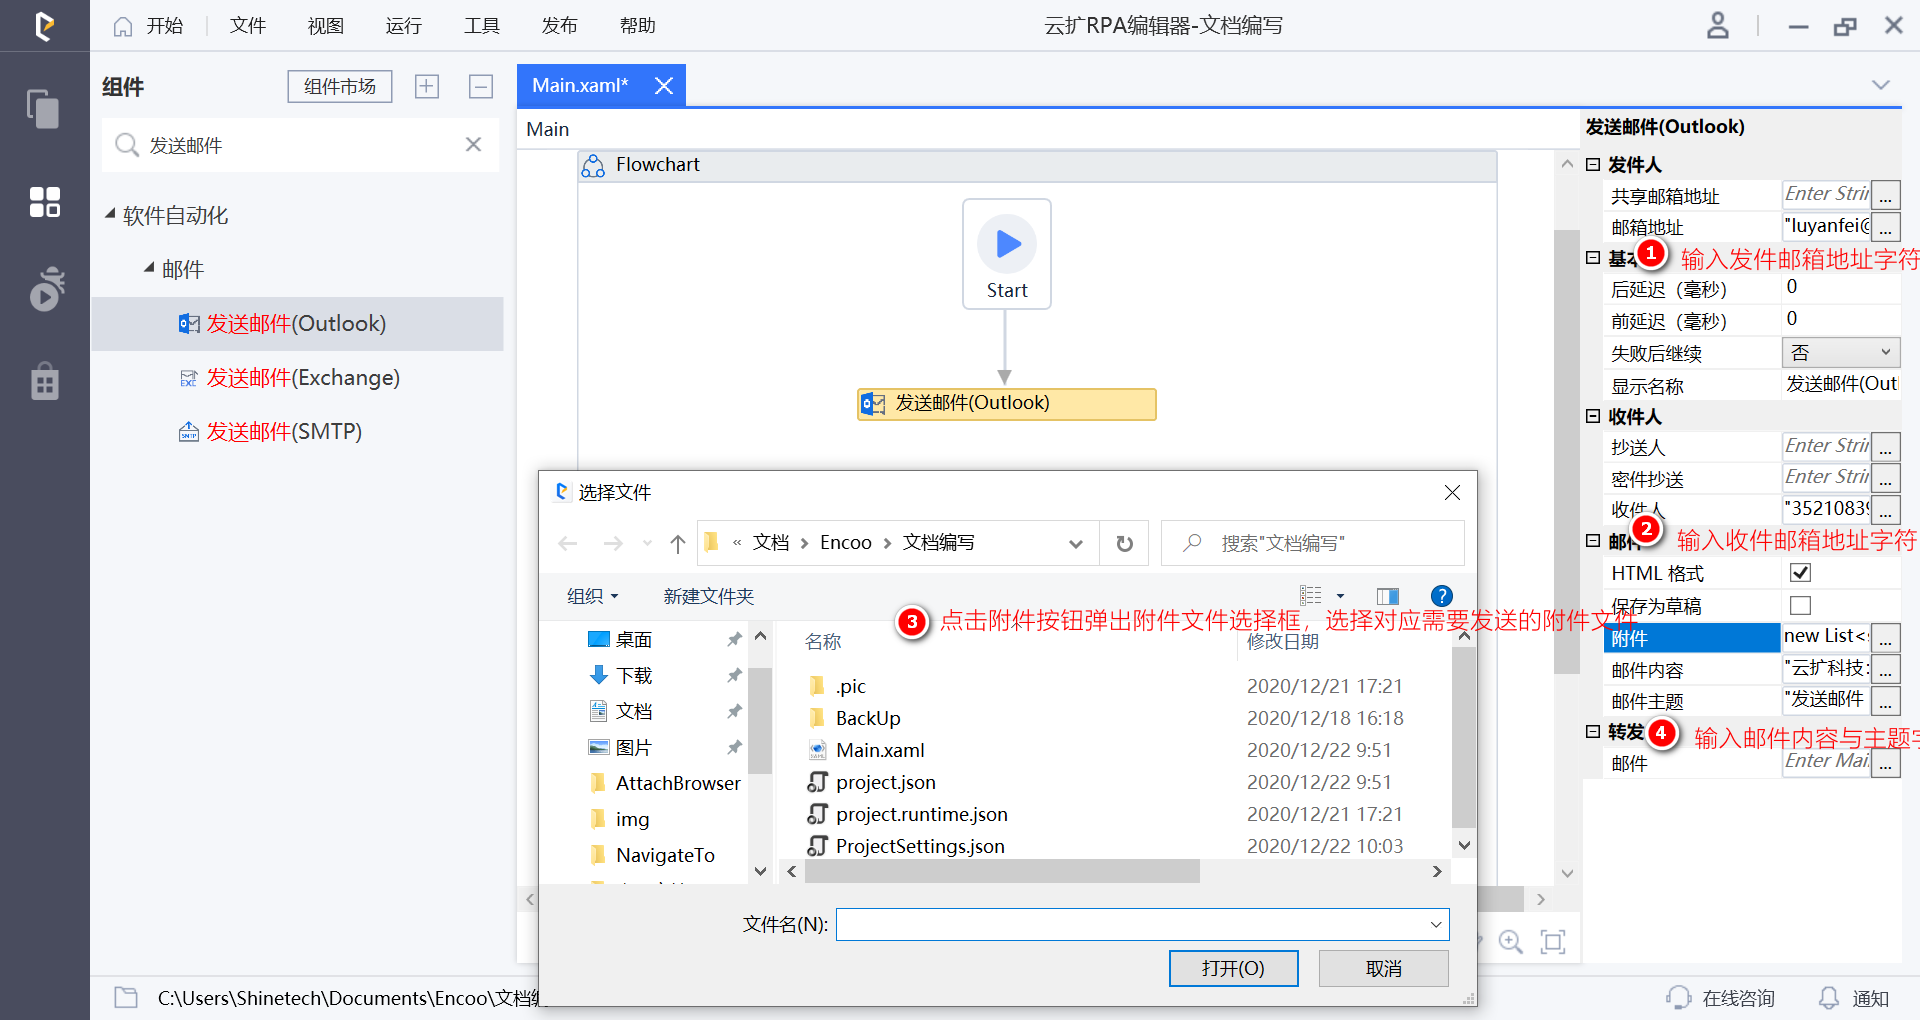Click the 新建文件夹 button

708,597
